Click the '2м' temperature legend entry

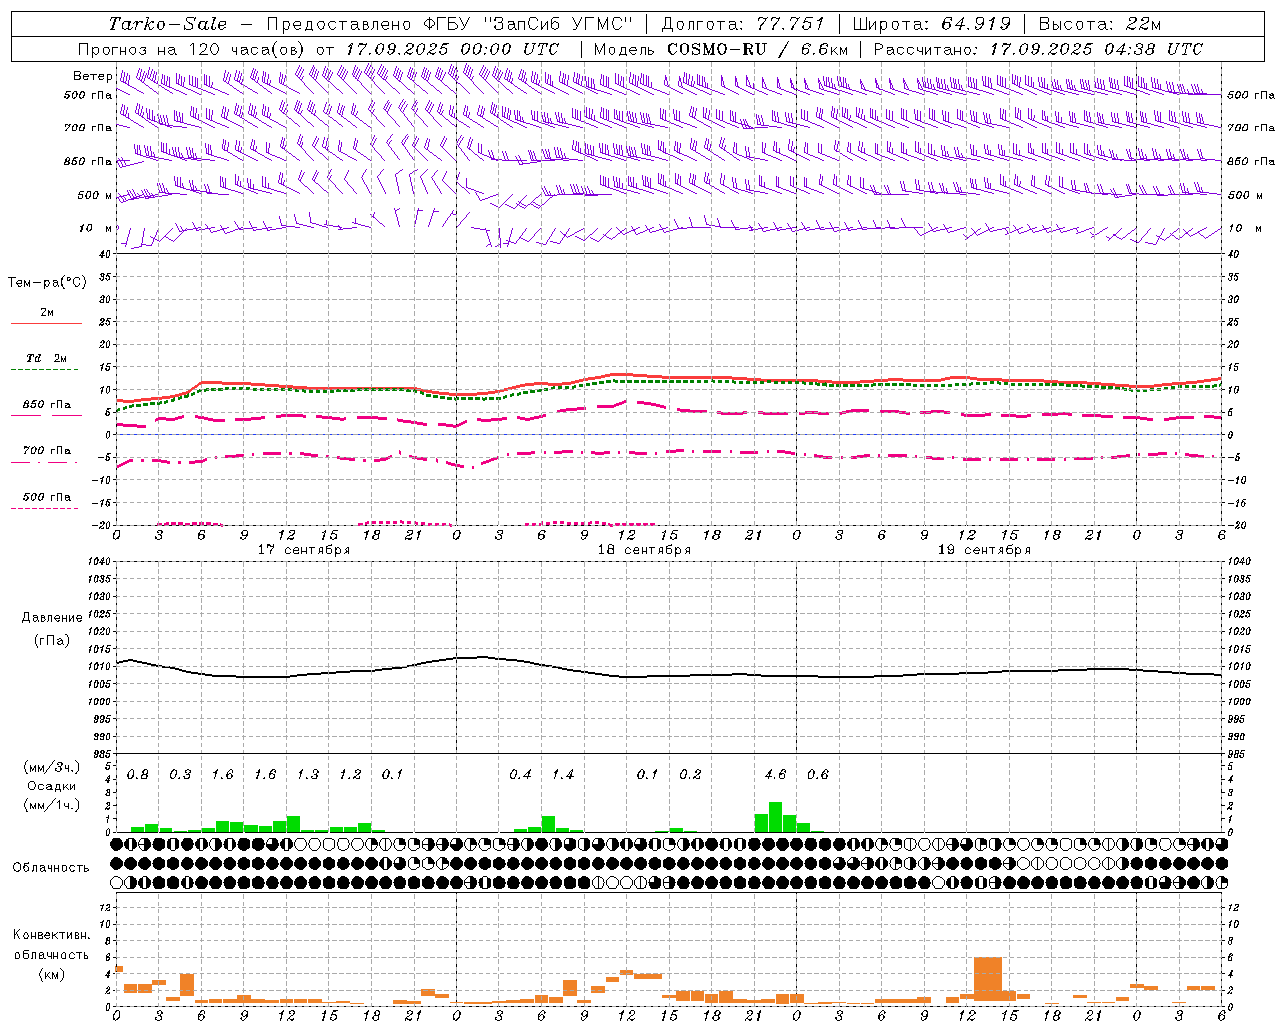click(x=47, y=312)
